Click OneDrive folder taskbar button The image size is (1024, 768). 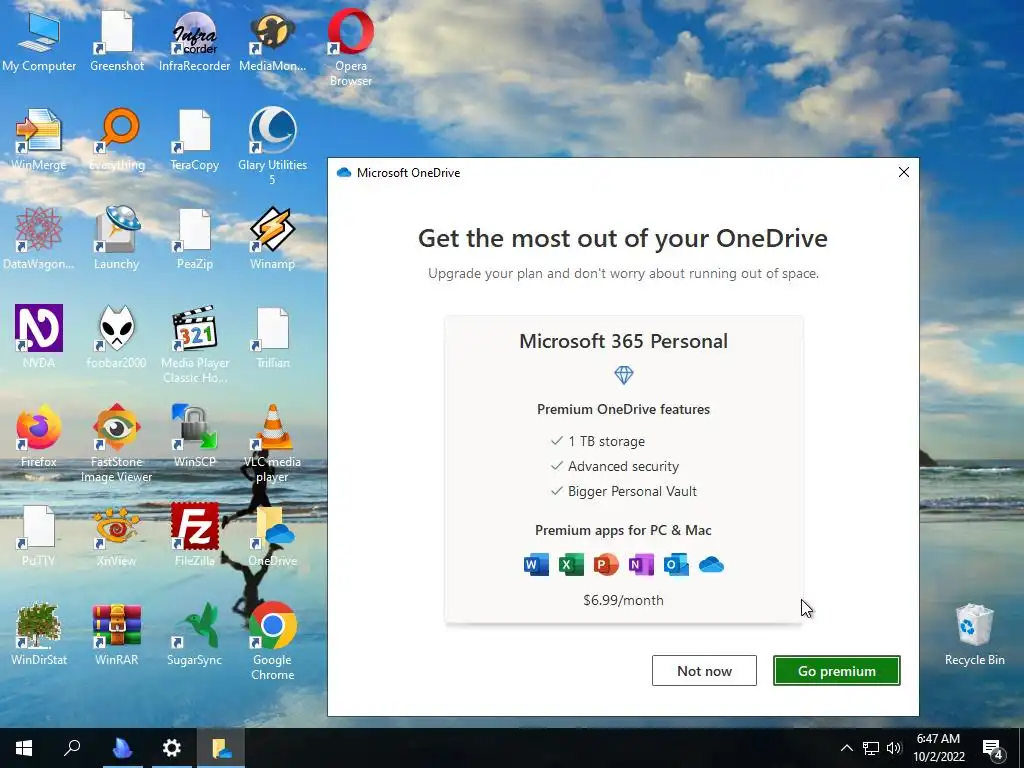(221, 748)
